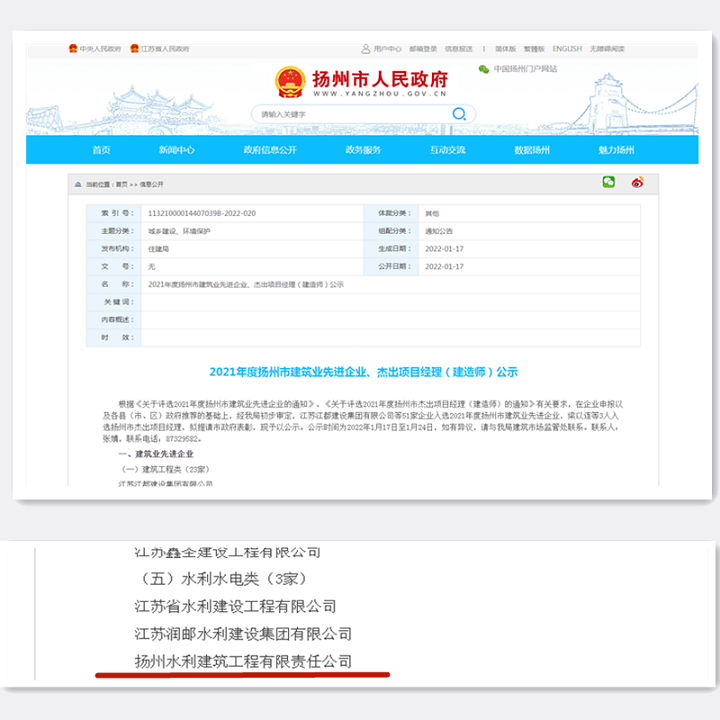Click the 用户中心 user icon
The image size is (720, 720).
[366, 48]
